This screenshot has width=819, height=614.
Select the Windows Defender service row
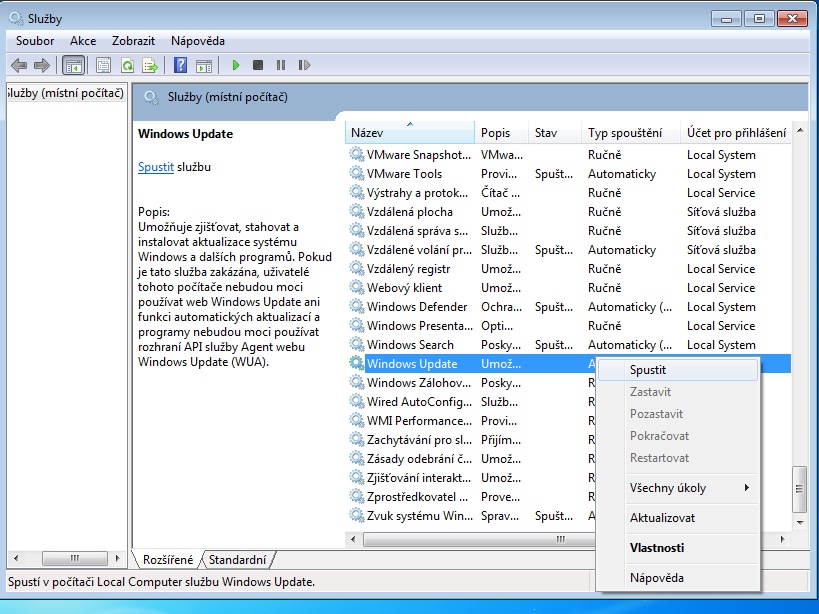416,307
